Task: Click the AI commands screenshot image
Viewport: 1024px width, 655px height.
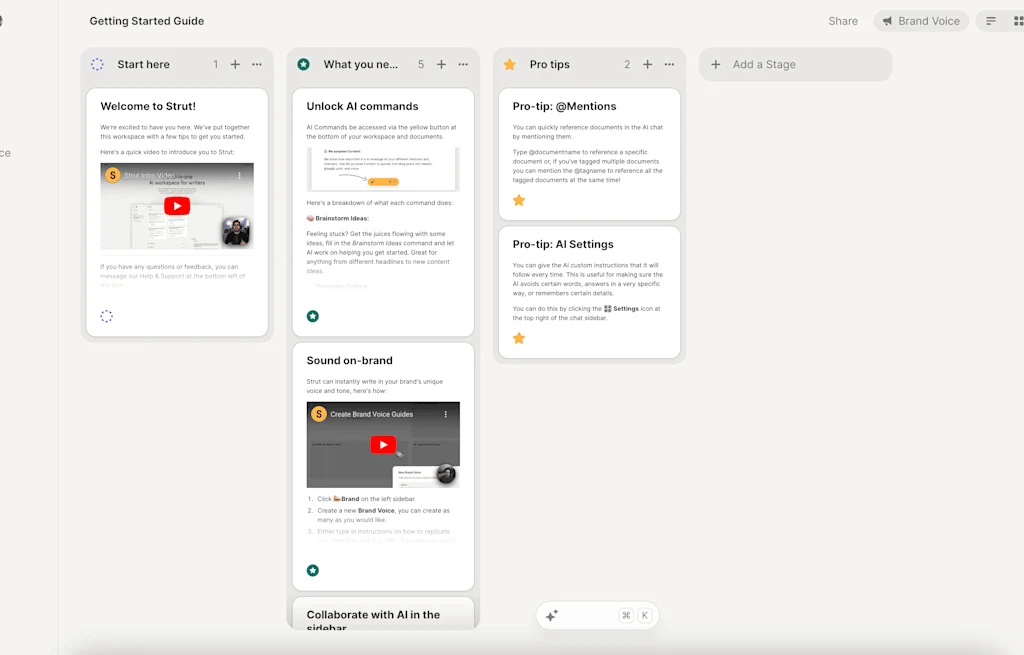Action: click(x=383, y=169)
